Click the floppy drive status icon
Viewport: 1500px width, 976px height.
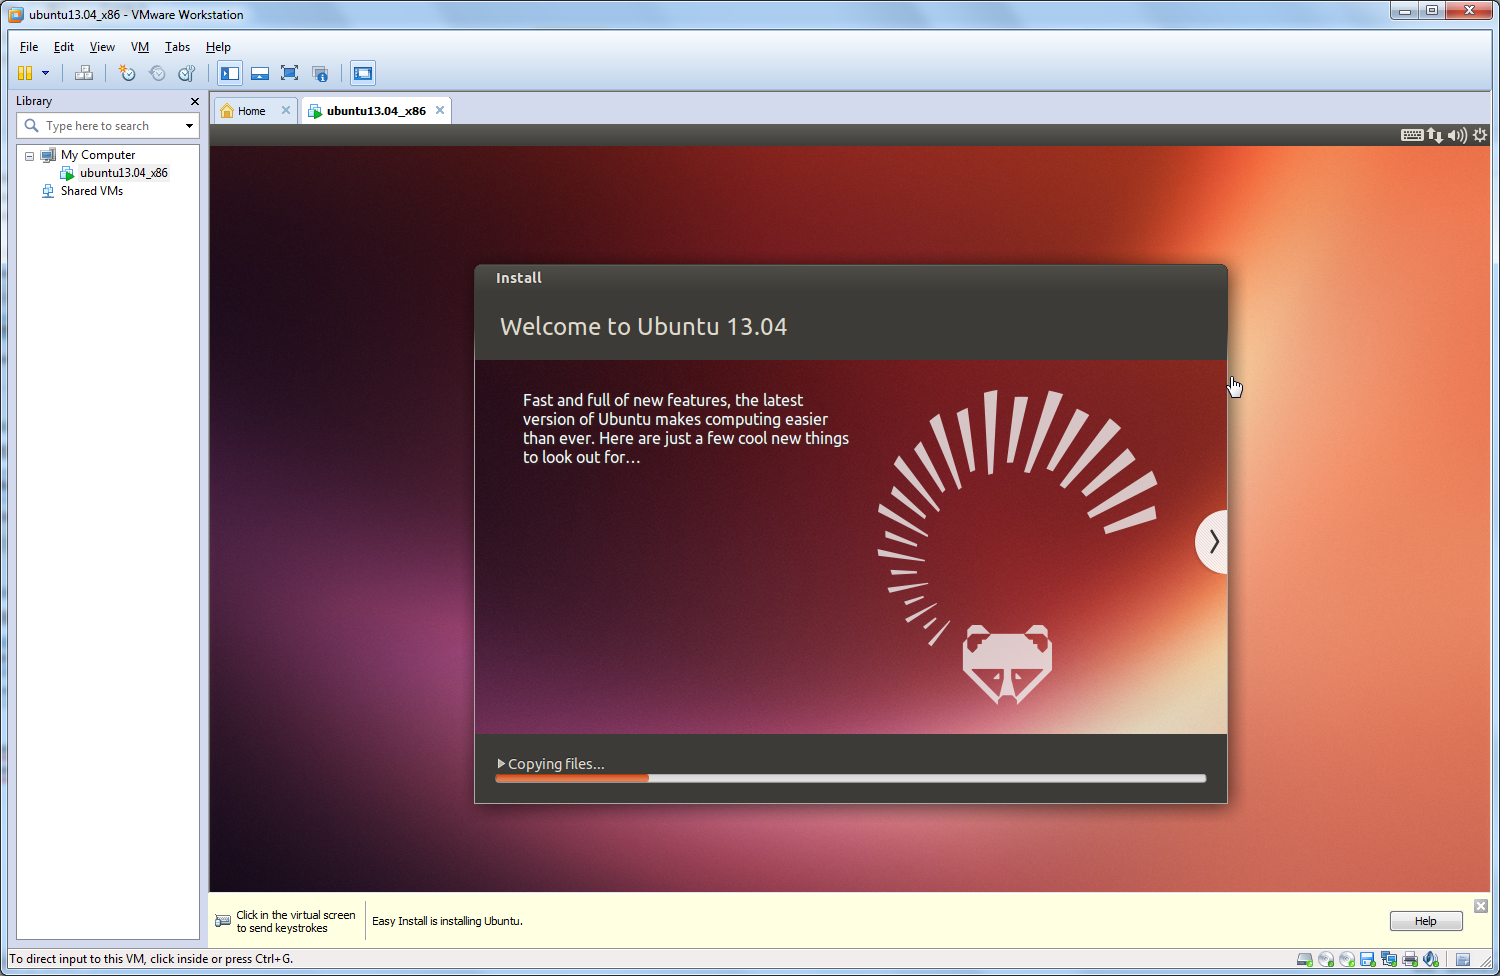click(1368, 960)
